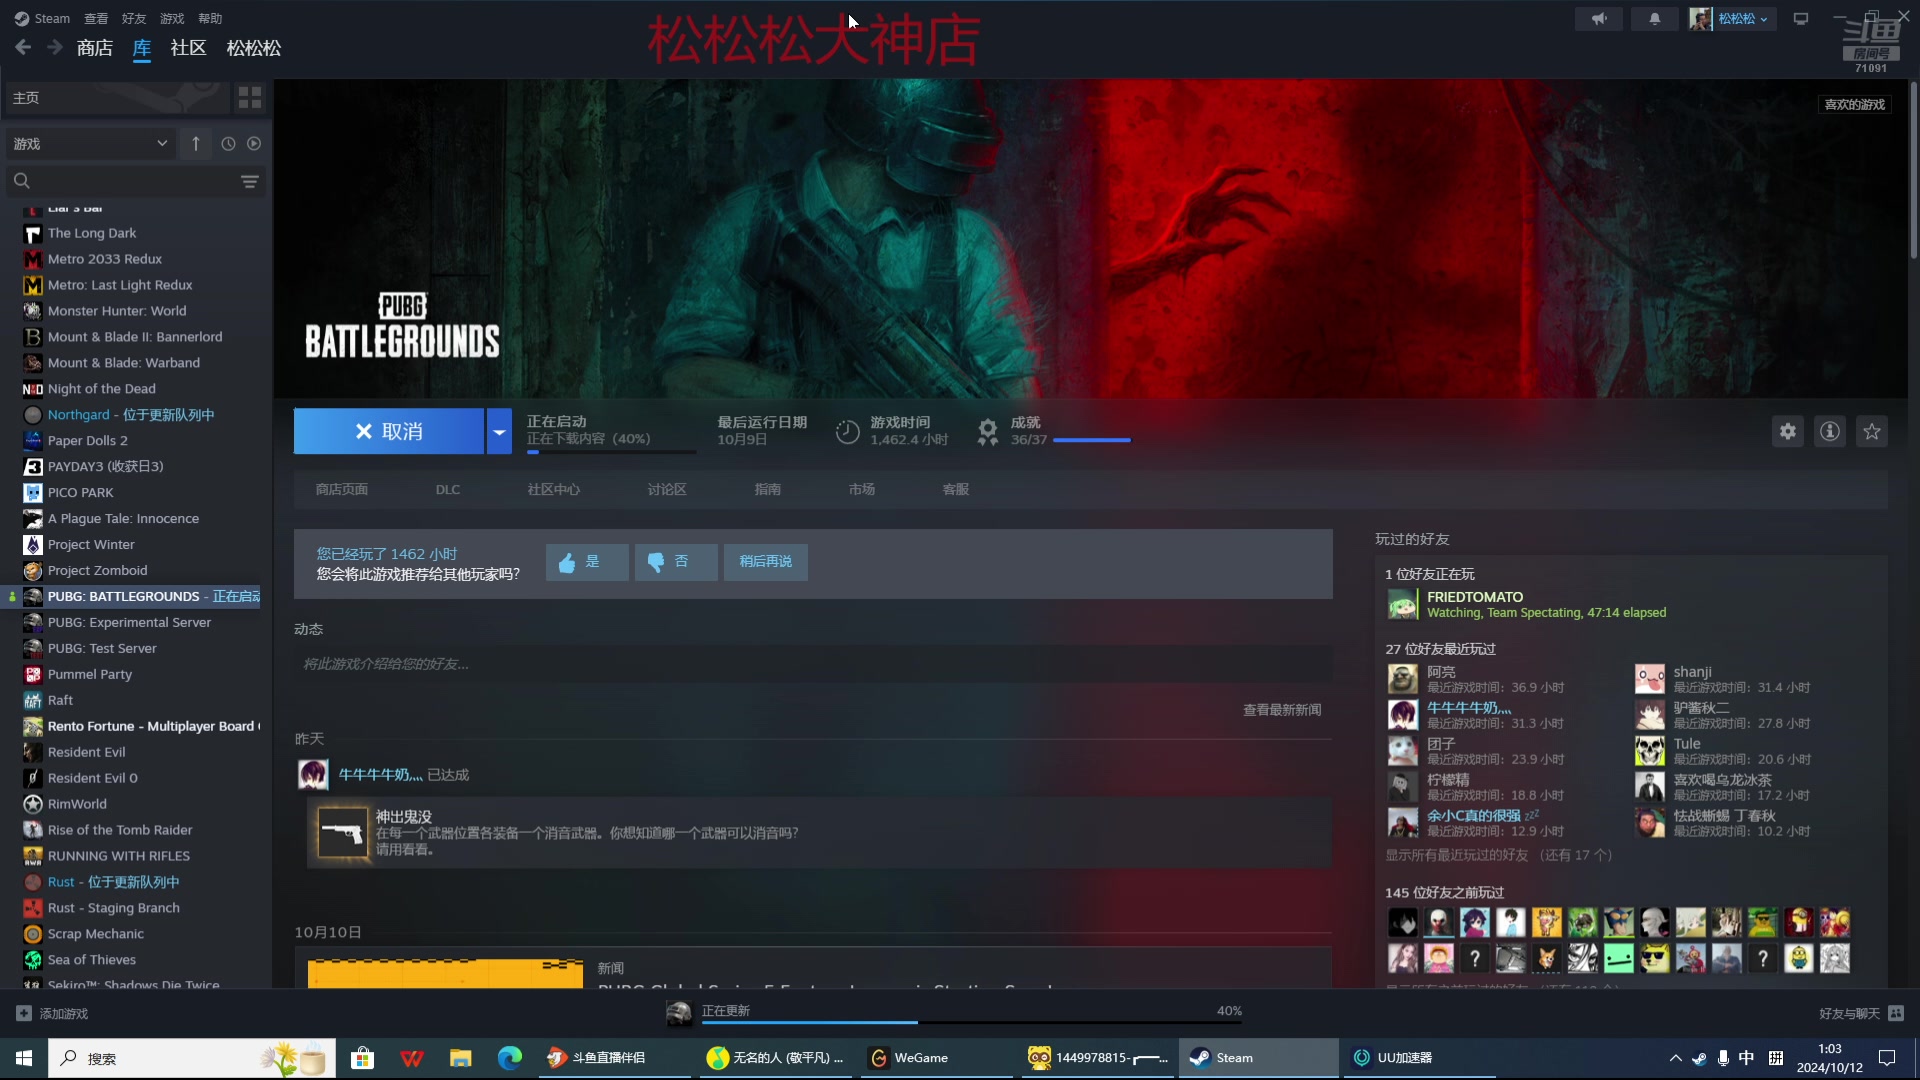
Task: Open friend Tule's avatar
Action: 1650,750
